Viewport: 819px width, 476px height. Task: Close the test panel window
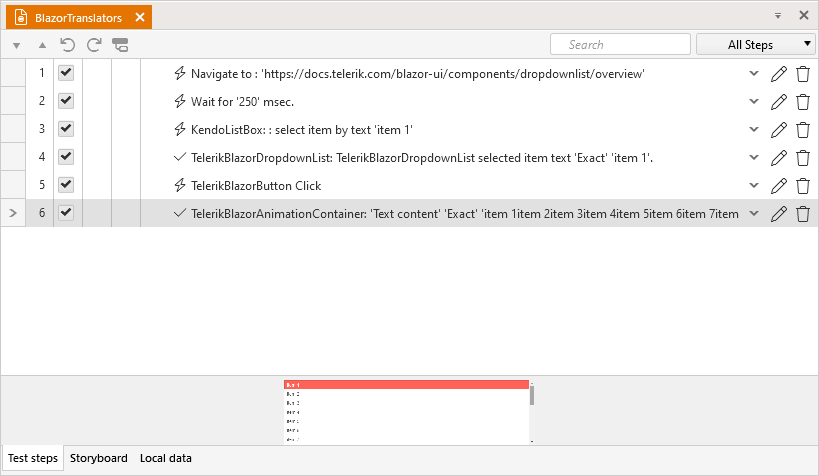click(x=804, y=15)
